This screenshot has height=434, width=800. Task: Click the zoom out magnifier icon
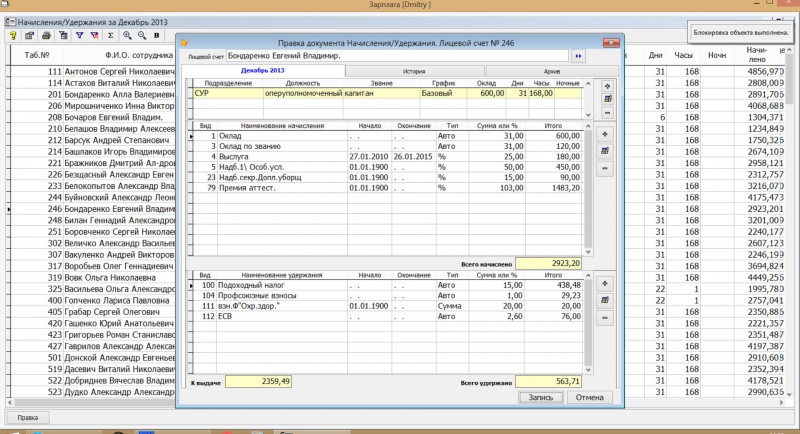142,35
